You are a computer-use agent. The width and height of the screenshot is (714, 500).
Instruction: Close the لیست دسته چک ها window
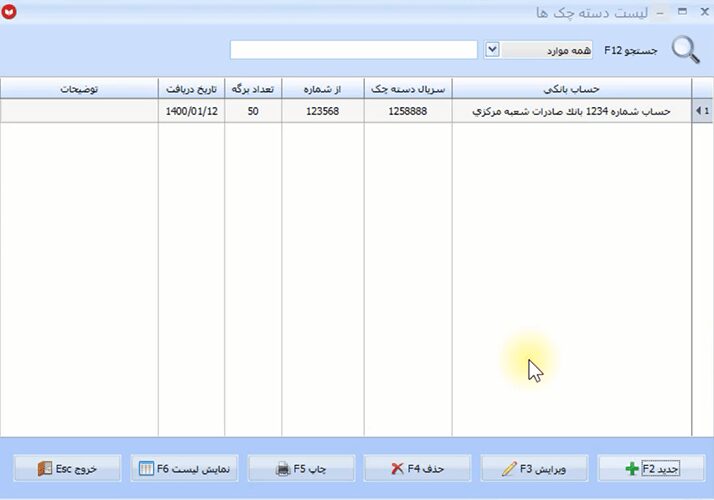pos(704,12)
